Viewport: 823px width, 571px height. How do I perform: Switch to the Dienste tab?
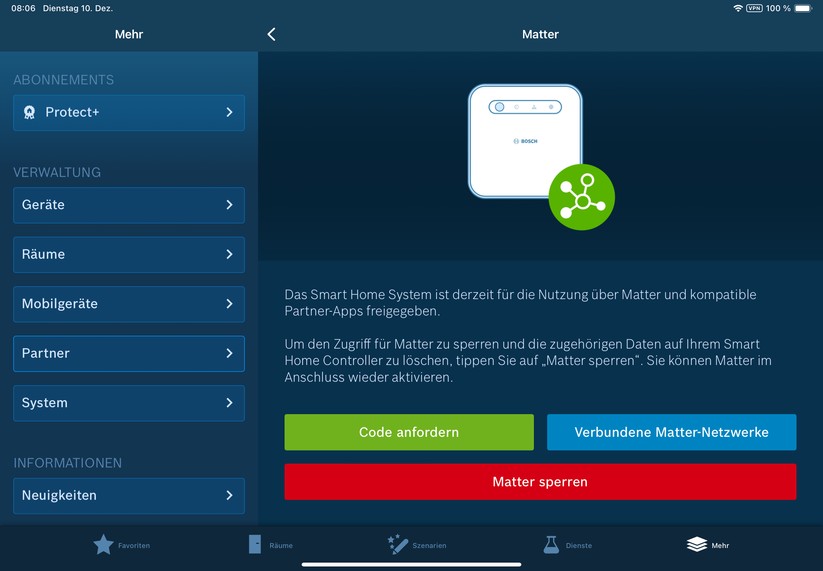(x=567, y=545)
